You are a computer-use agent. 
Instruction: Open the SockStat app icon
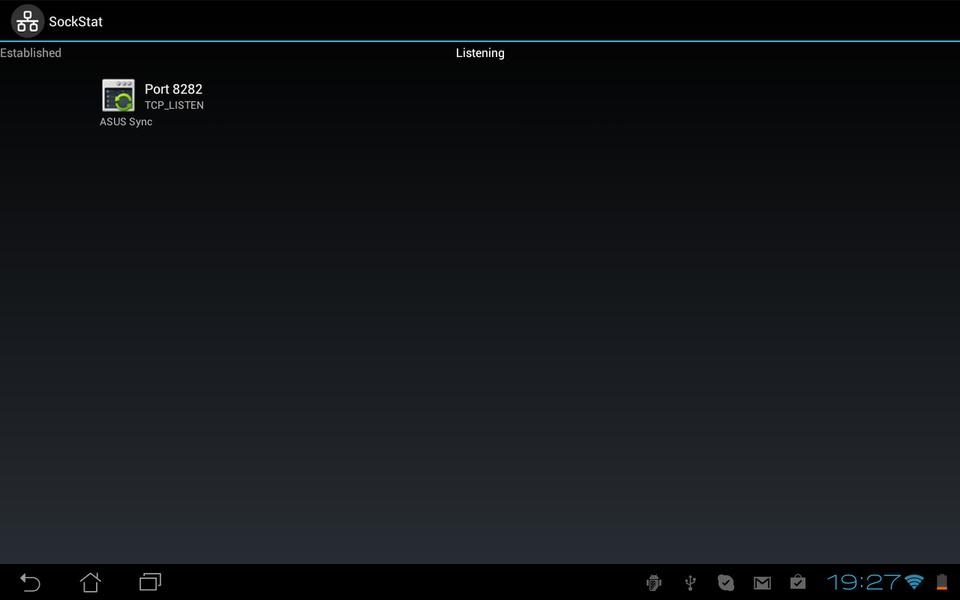27,21
